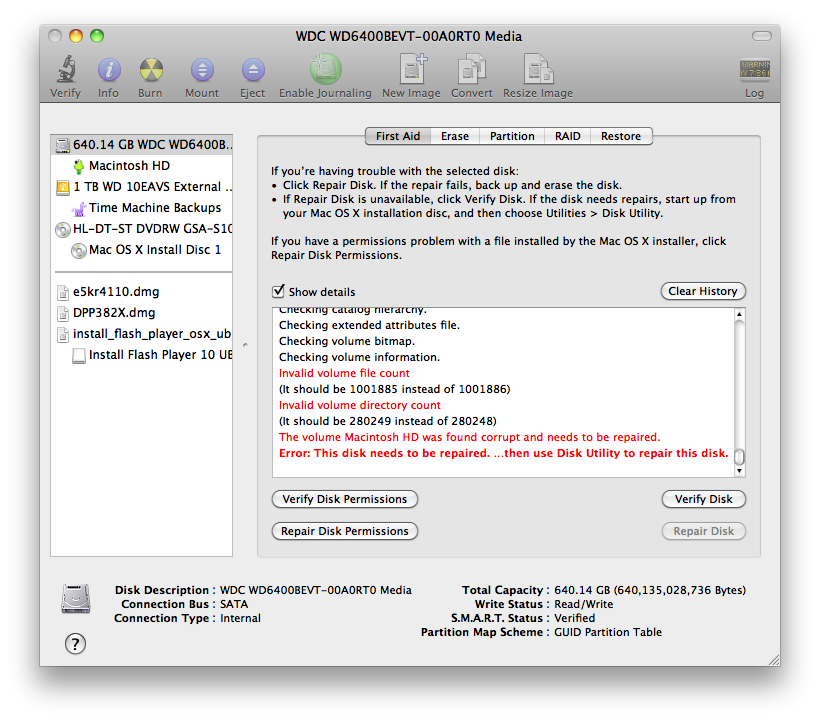Click the '(It should be 1001885 instead of 1001886)' line
This screenshot has height=721, width=820.
(394, 389)
